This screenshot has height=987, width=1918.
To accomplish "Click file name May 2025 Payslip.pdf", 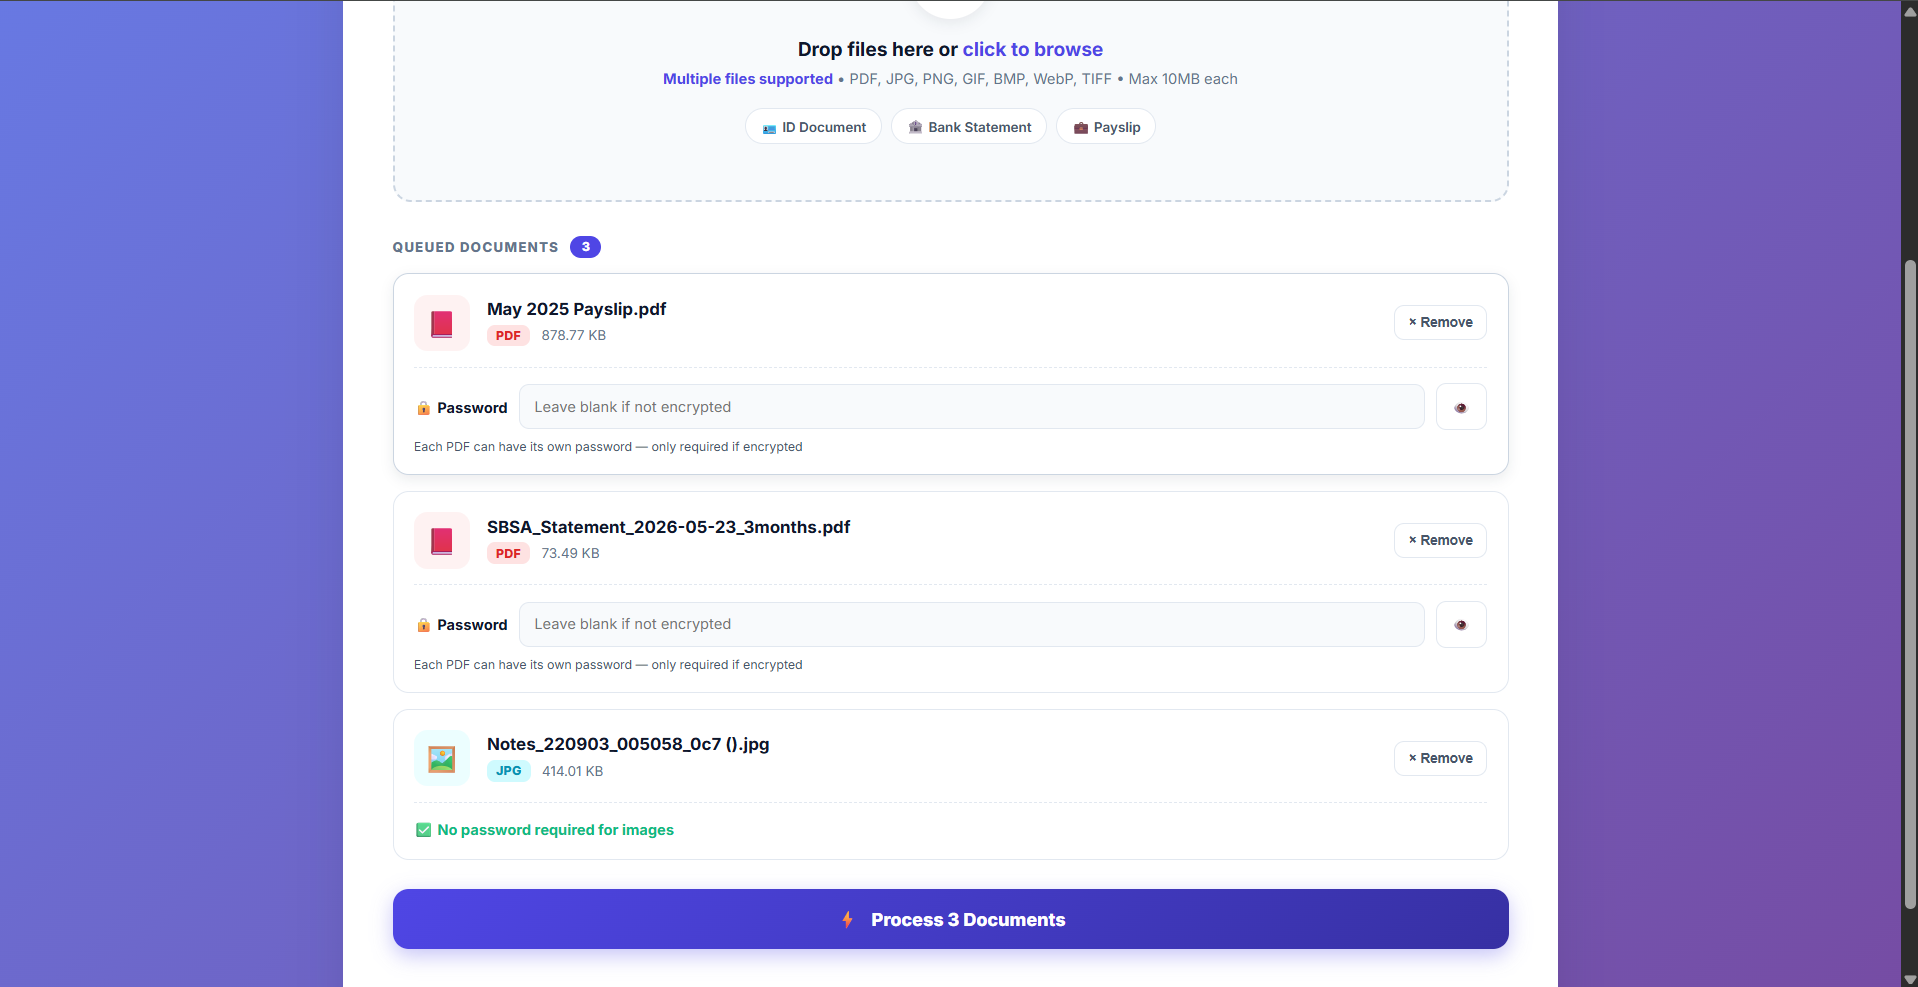I will (577, 309).
